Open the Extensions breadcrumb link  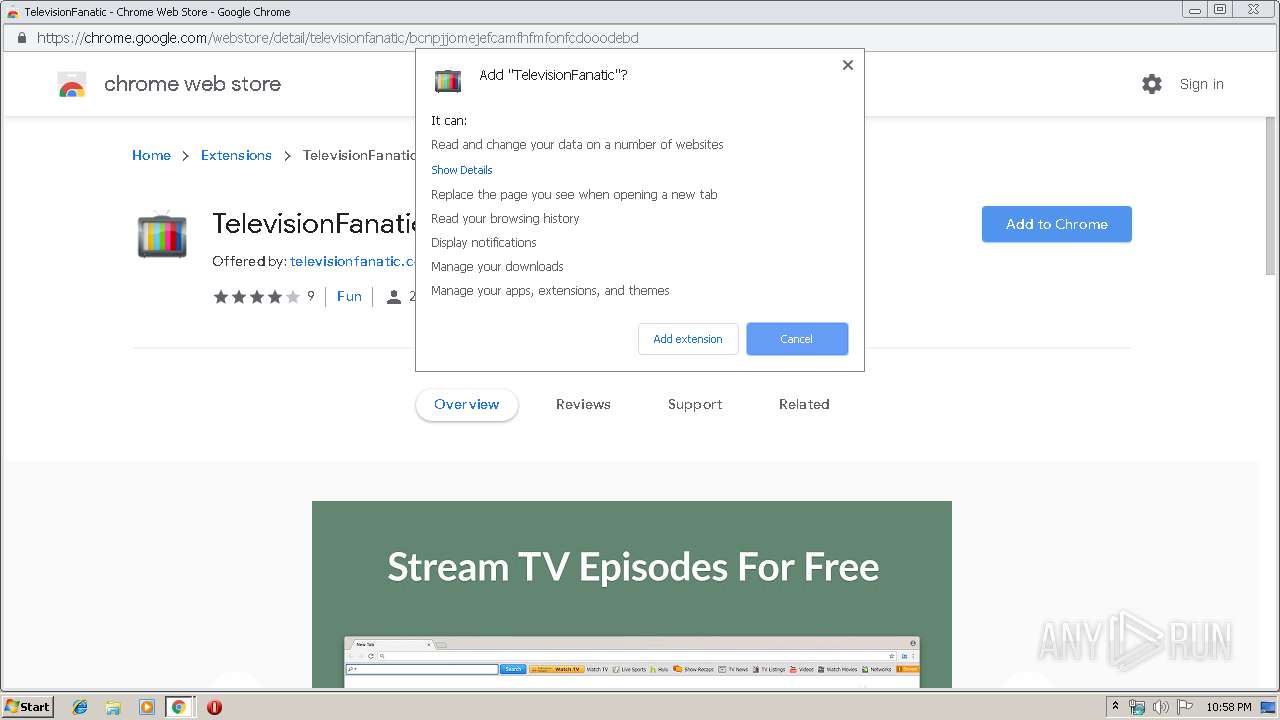point(236,155)
